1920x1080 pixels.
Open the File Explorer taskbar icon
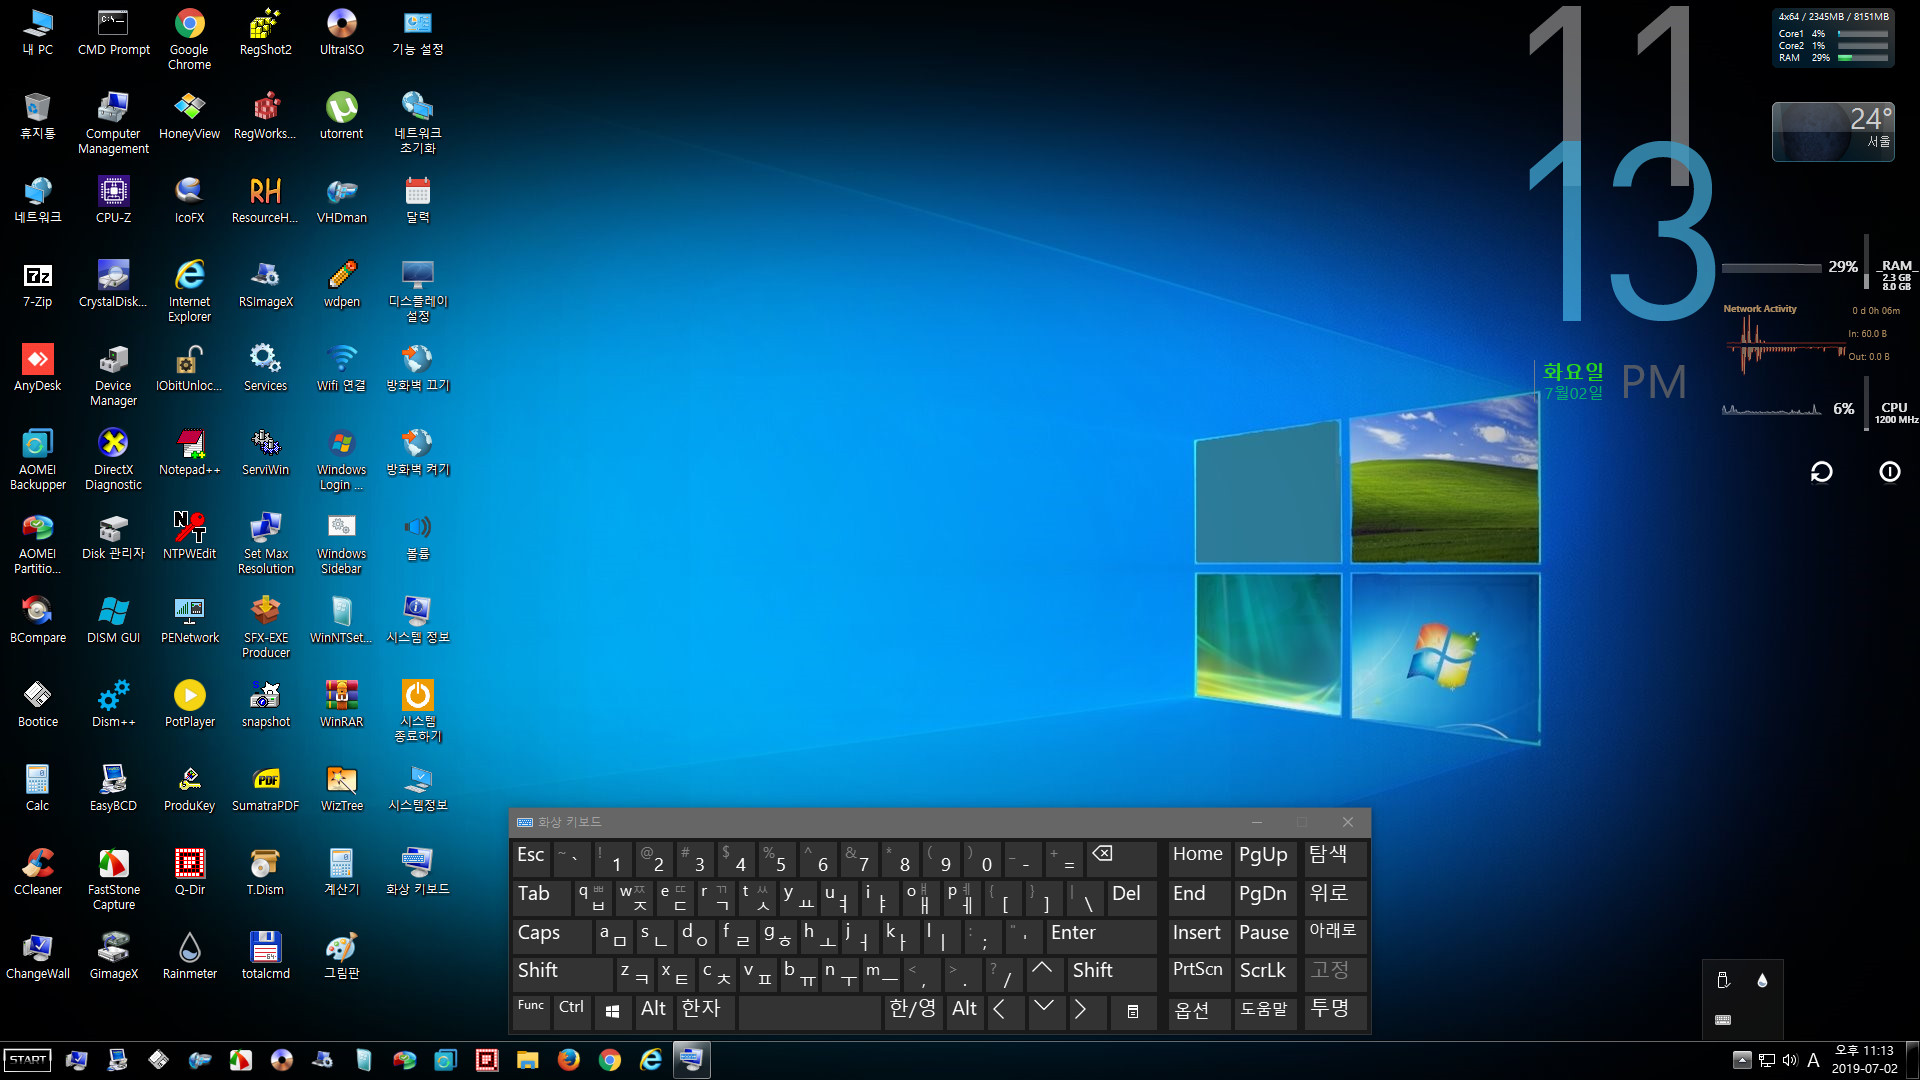tap(527, 1060)
